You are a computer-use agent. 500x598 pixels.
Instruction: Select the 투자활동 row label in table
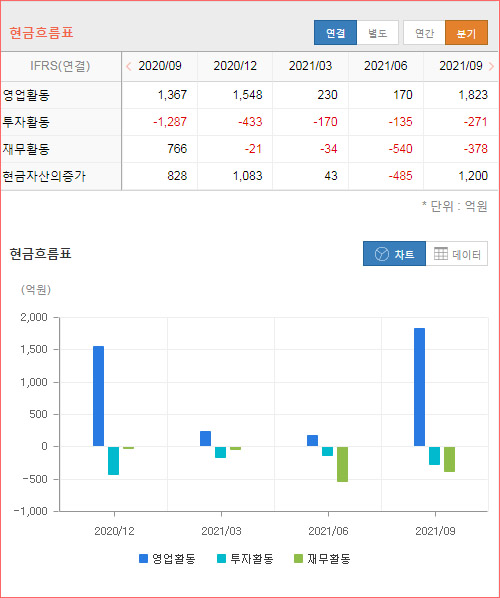tap(26, 122)
